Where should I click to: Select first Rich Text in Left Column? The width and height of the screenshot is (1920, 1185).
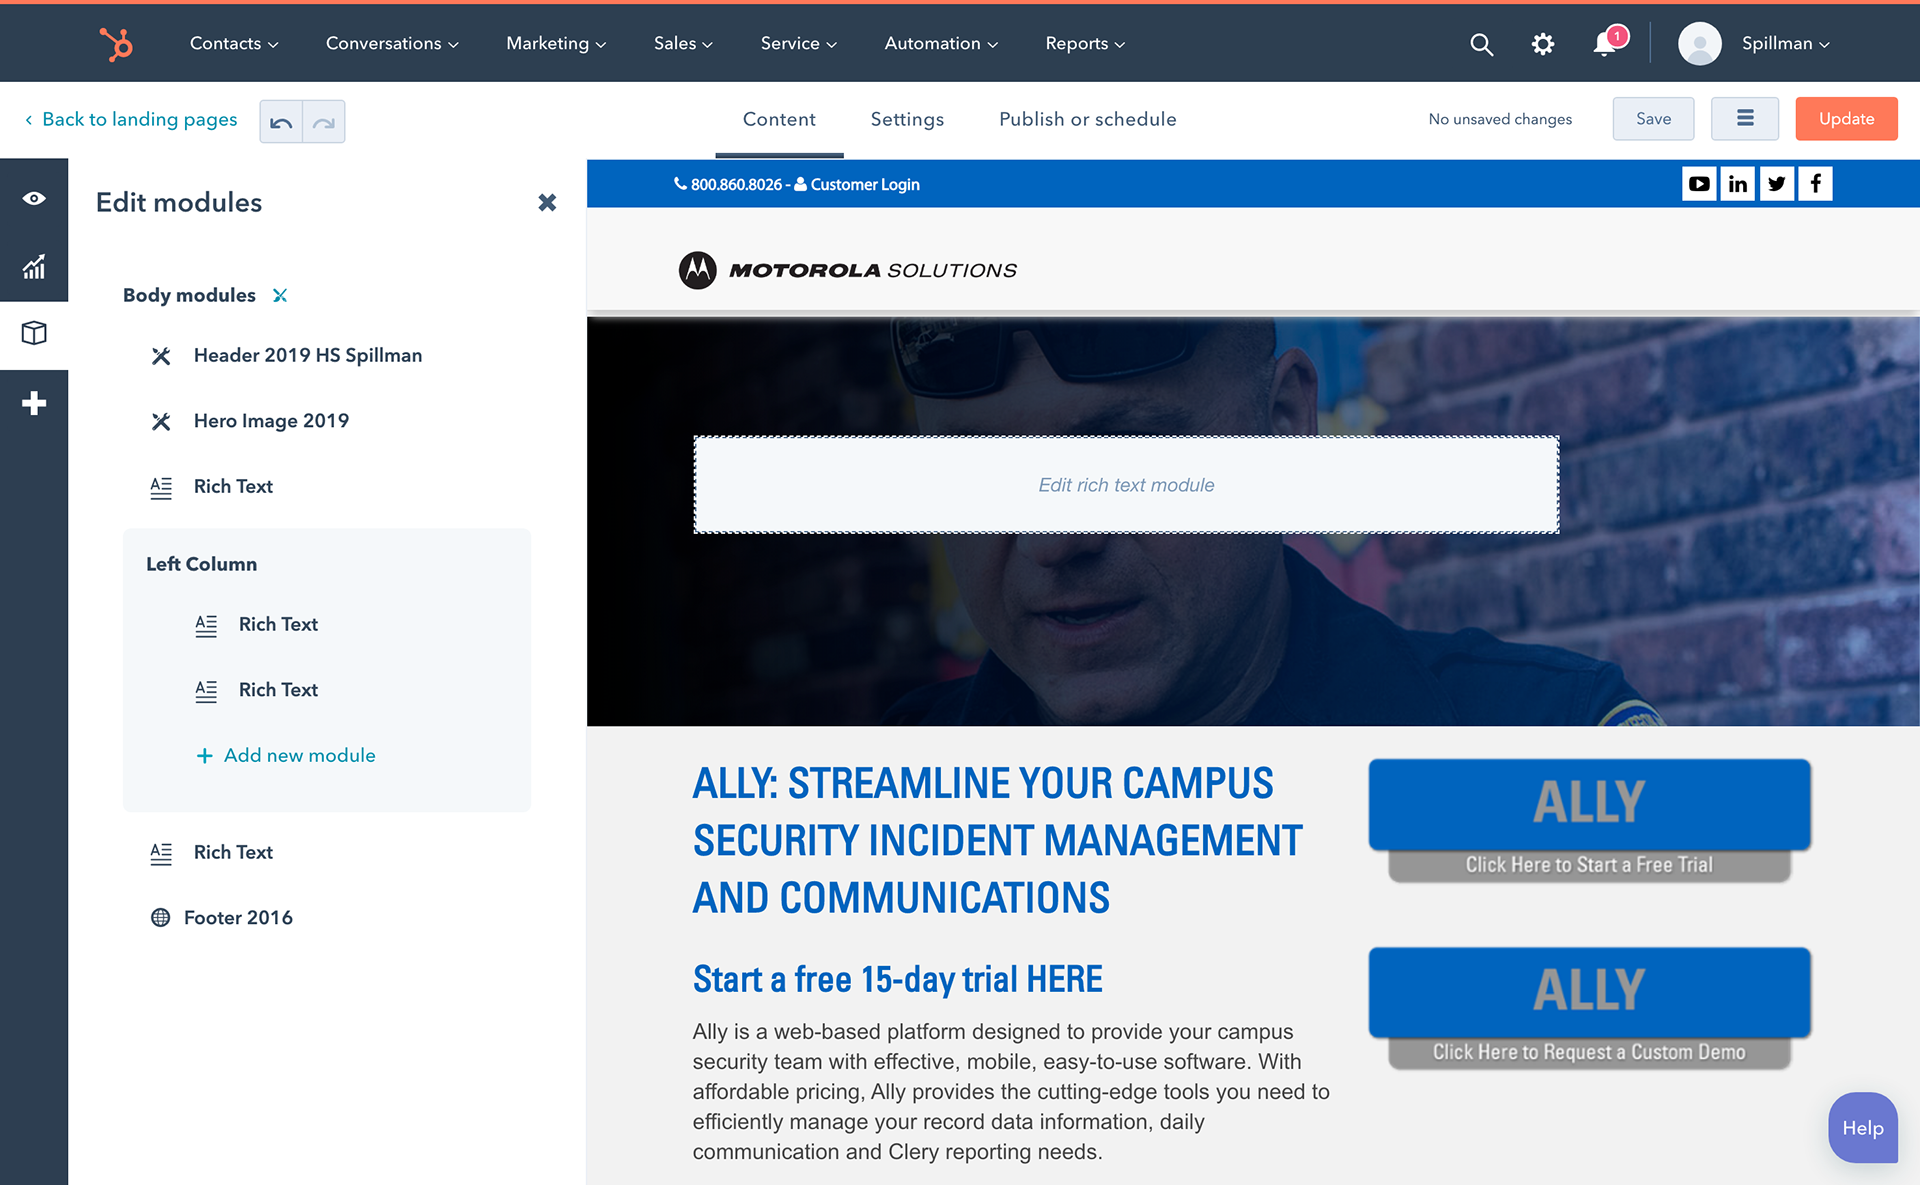[x=278, y=625]
